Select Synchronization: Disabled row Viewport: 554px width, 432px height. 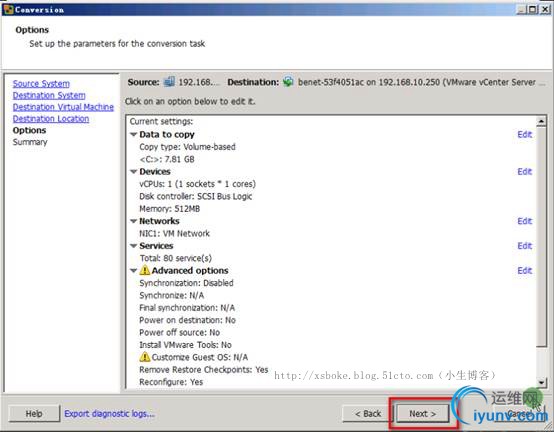186,283
